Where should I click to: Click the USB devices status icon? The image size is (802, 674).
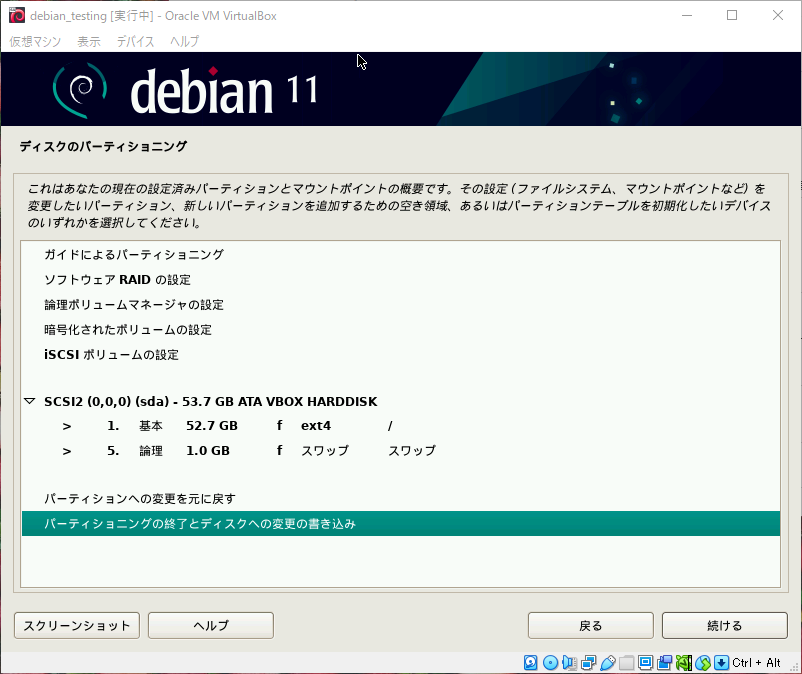[x=608, y=663]
